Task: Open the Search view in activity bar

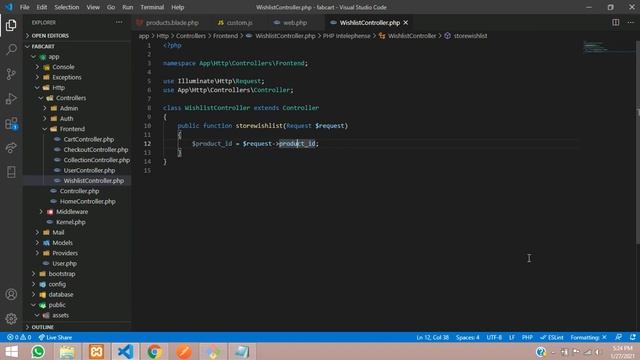Action: 11,49
